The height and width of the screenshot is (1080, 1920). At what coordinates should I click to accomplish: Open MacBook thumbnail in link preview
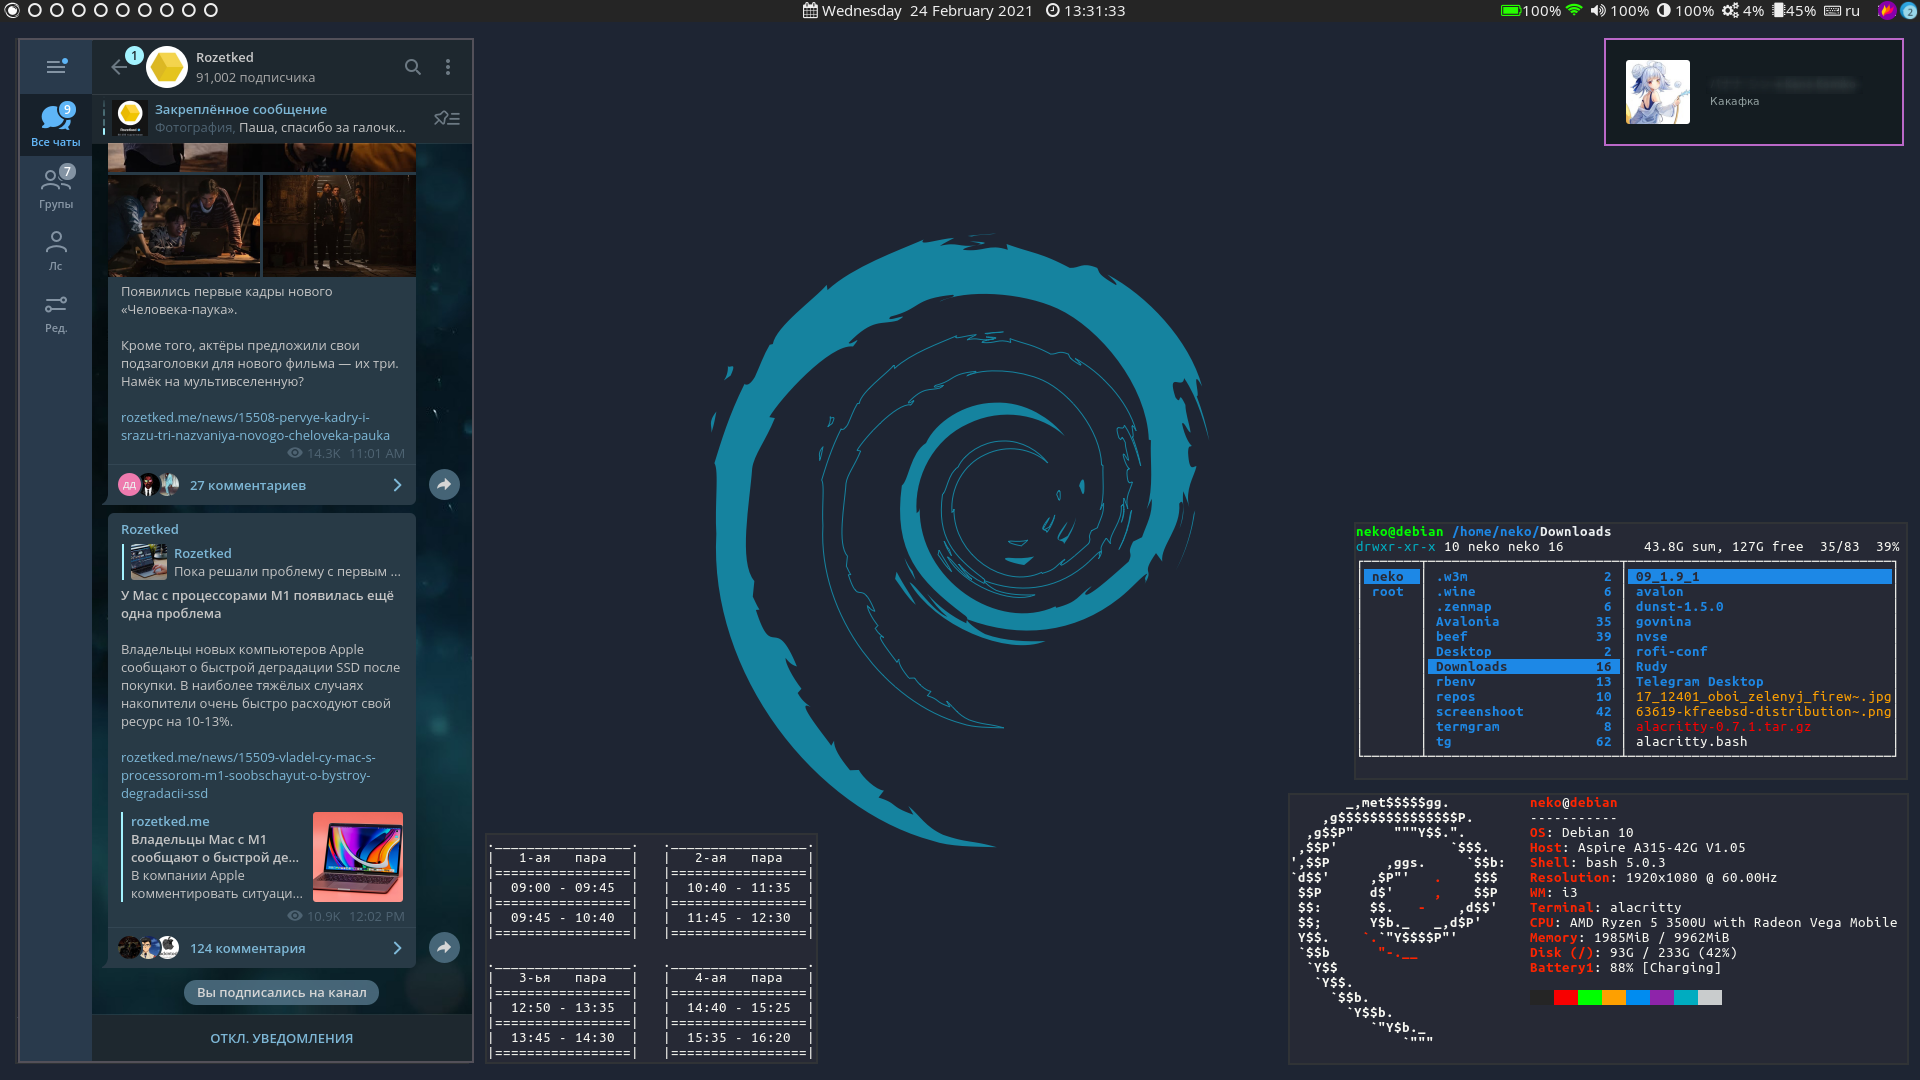358,857
